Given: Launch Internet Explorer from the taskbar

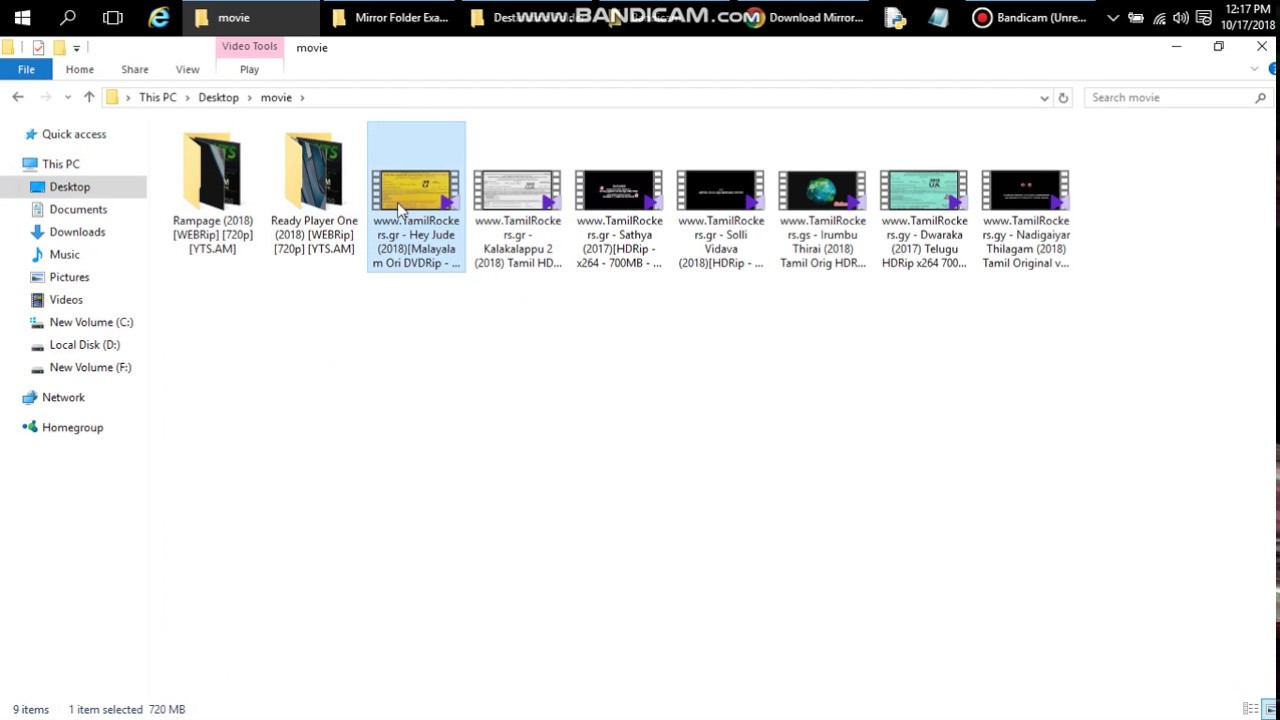Looking at the screenshot, I should coord(159,17).
